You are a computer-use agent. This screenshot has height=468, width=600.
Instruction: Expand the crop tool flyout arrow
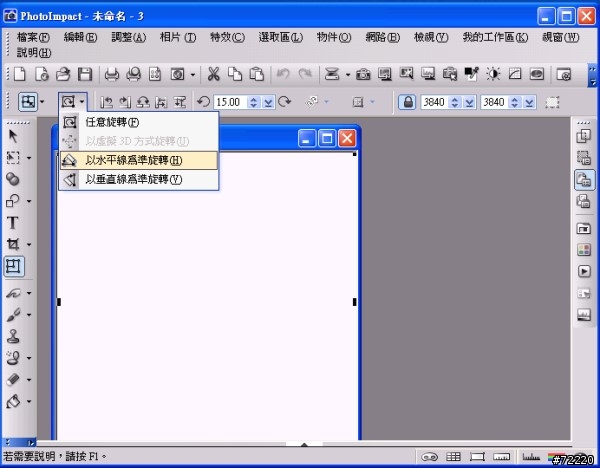[29, 244]
